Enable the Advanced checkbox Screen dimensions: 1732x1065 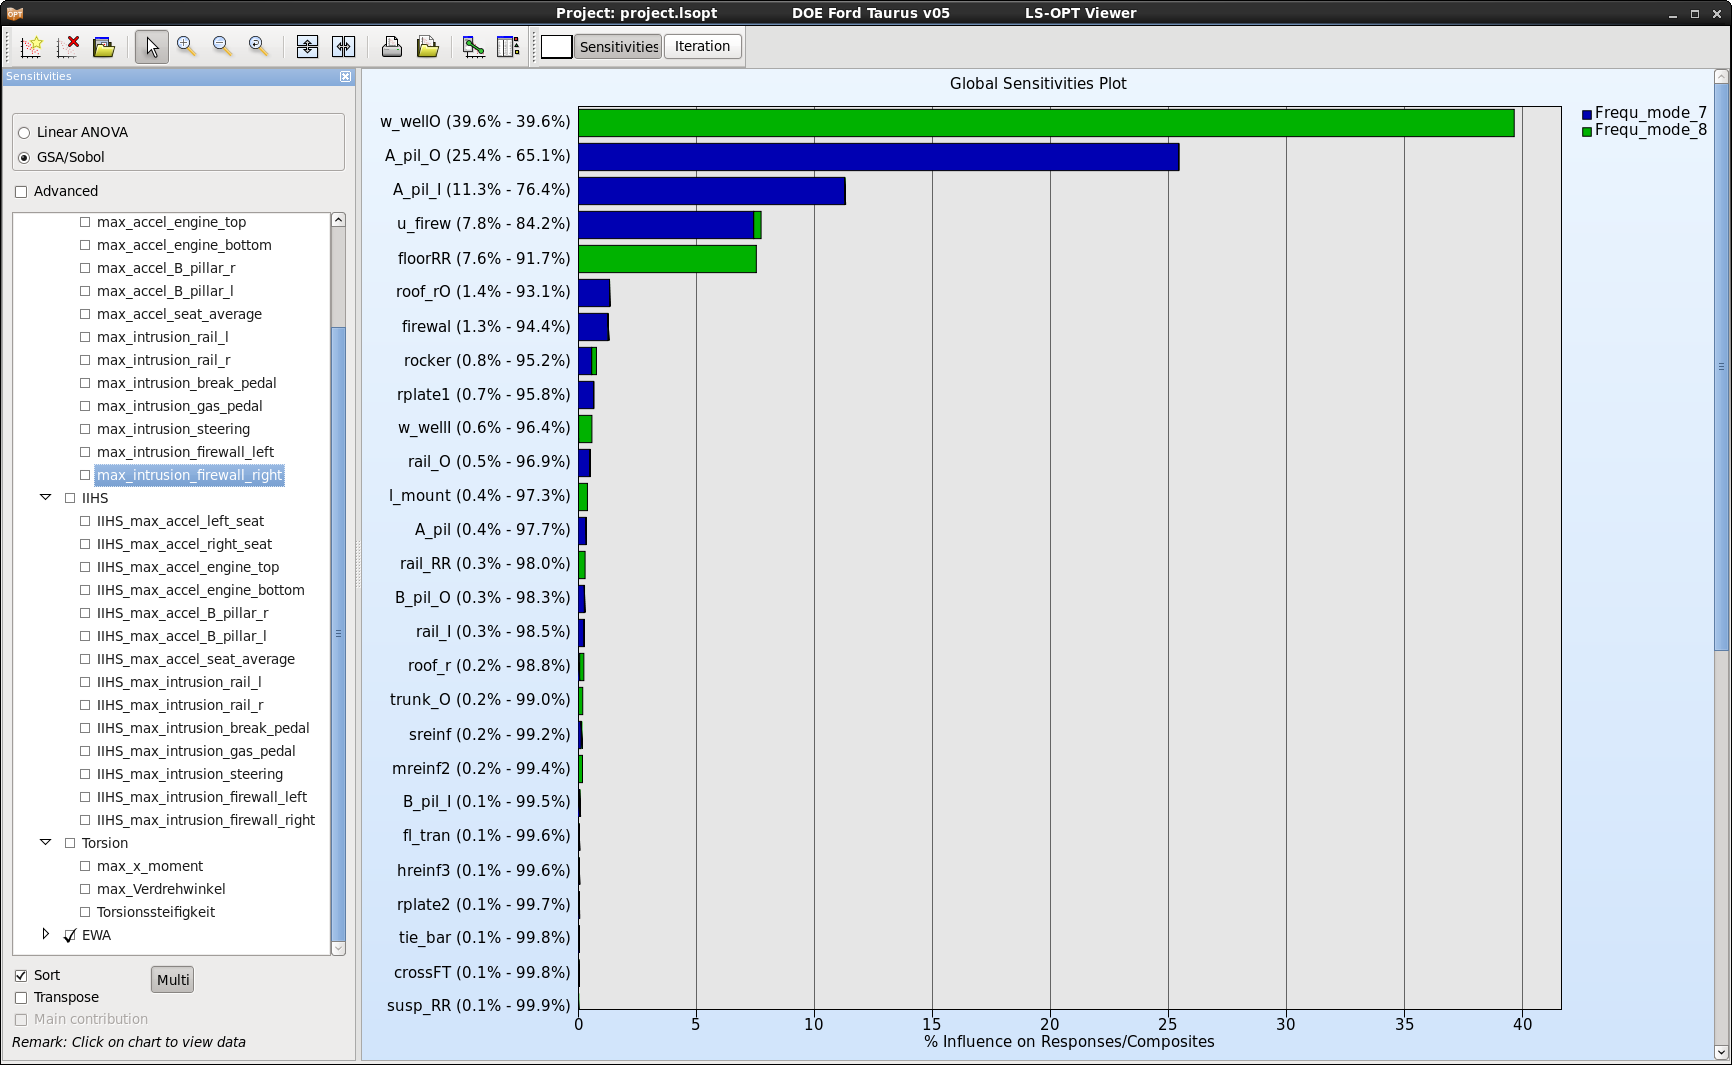(x=21, y=192)
